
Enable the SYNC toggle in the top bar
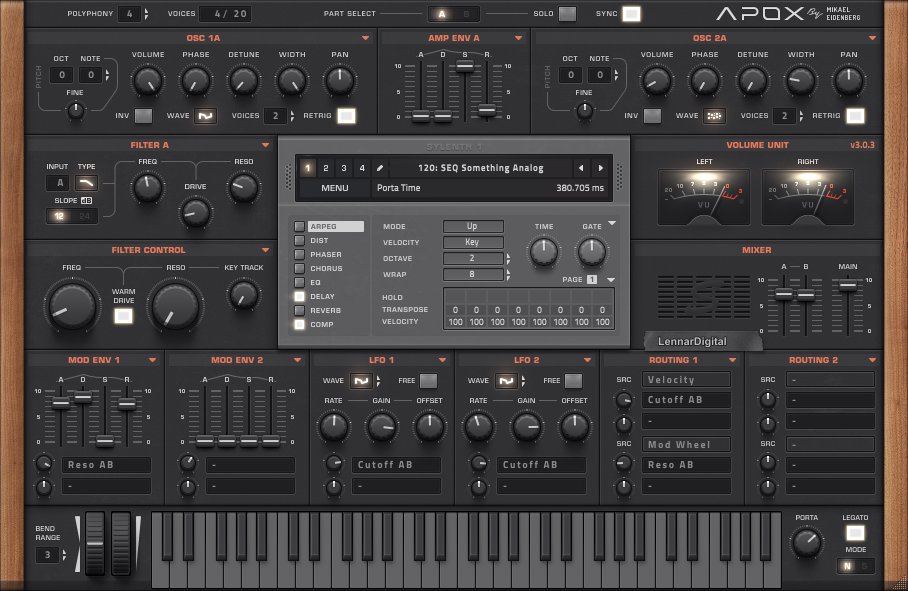tap(631, 14)
